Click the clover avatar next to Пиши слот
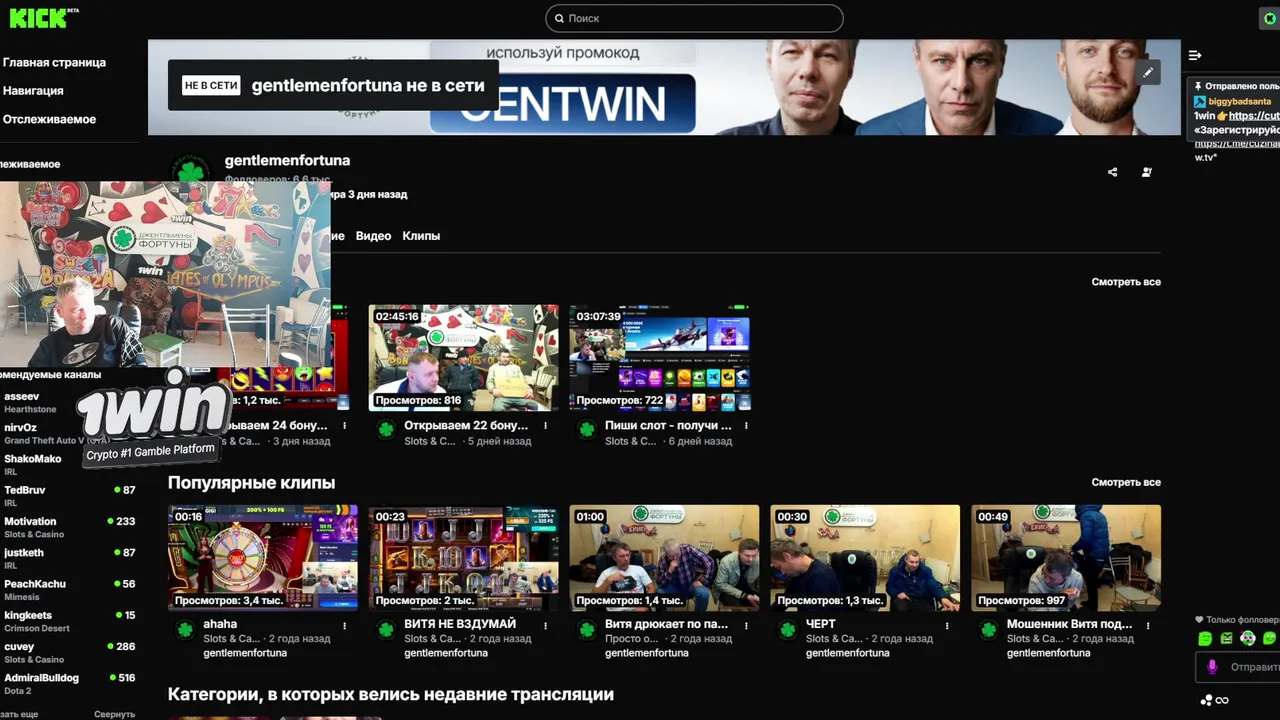The width and height of the screenshot is (1280, 720). click(x=586, y=430)
